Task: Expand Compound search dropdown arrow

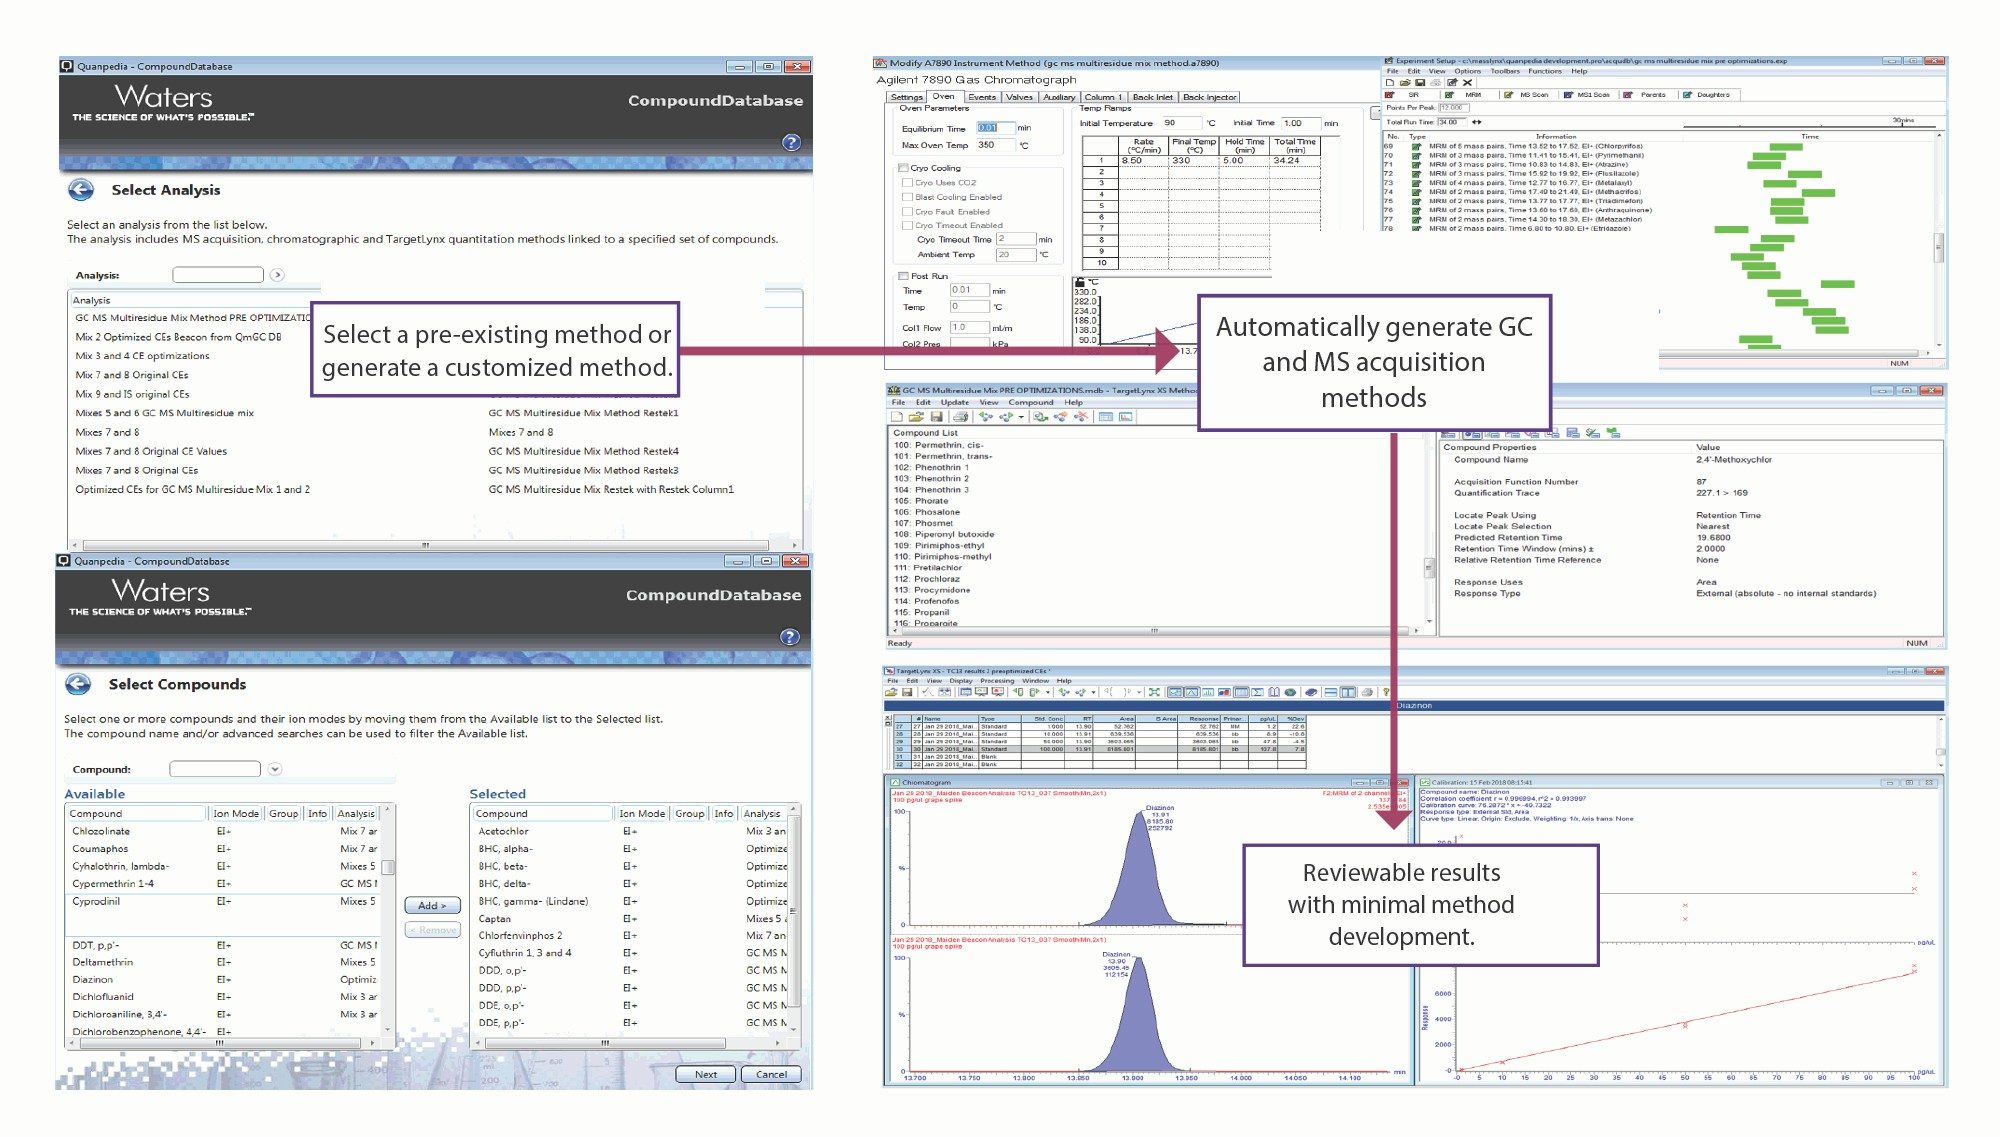Action: pyautogui.click(x=275, y=769)
